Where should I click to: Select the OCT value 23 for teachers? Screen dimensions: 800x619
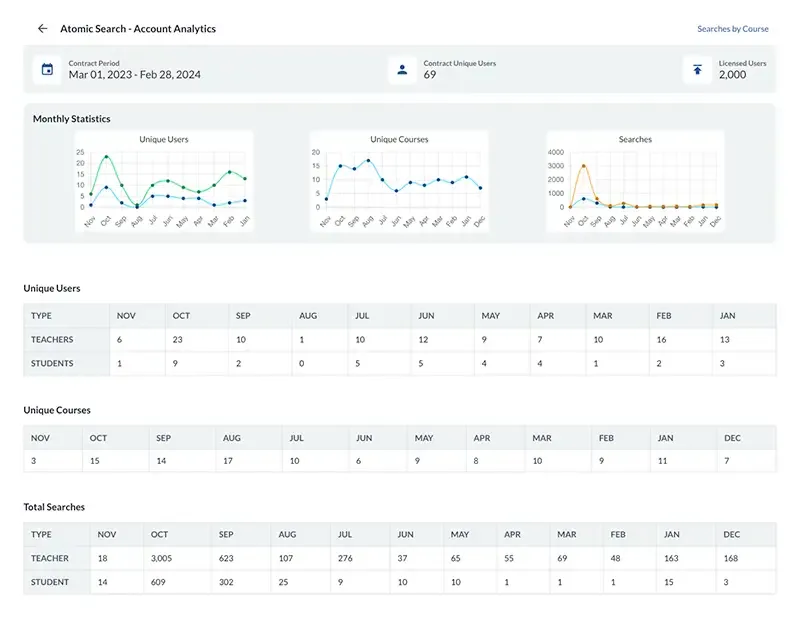tap(179, 339)
